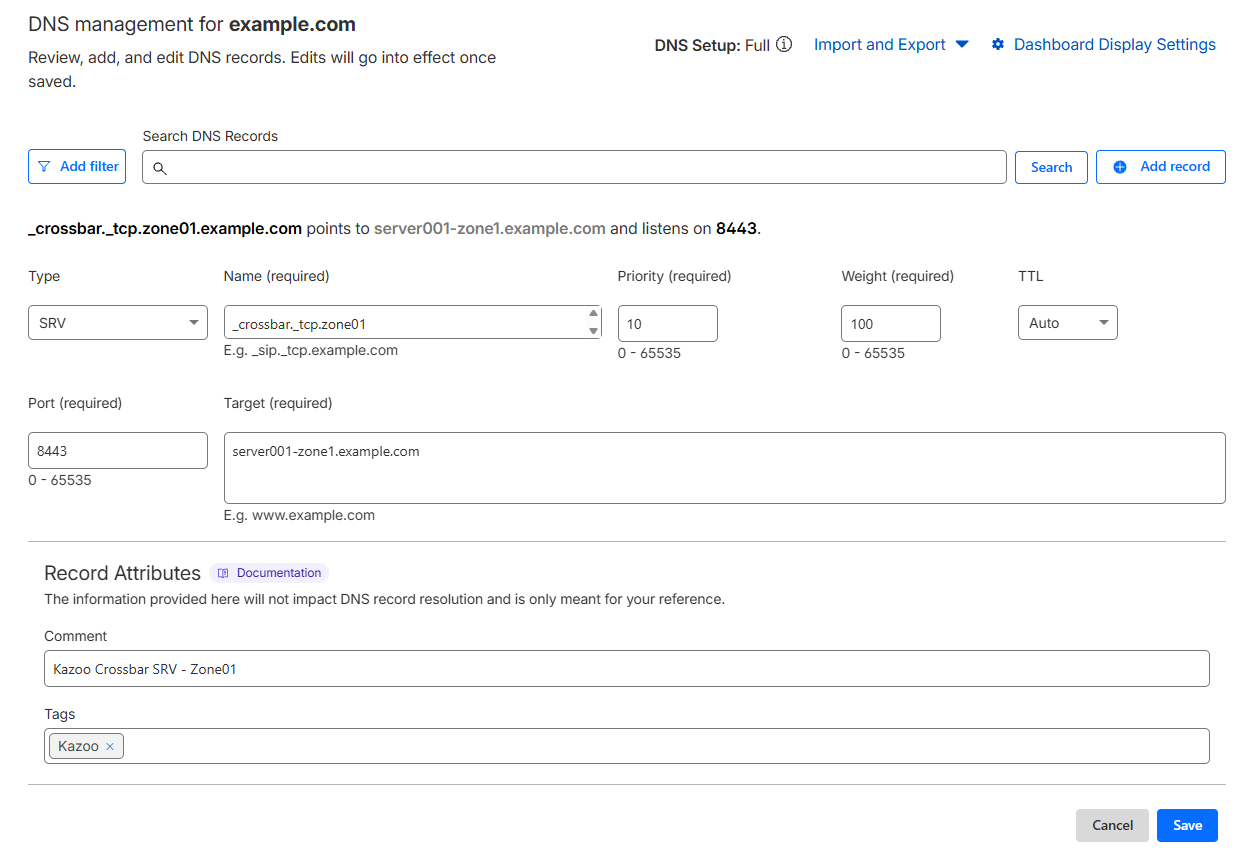Click Cancel to discard record changes
This screenshot has height=853, width=1254.
point(1112,825)
